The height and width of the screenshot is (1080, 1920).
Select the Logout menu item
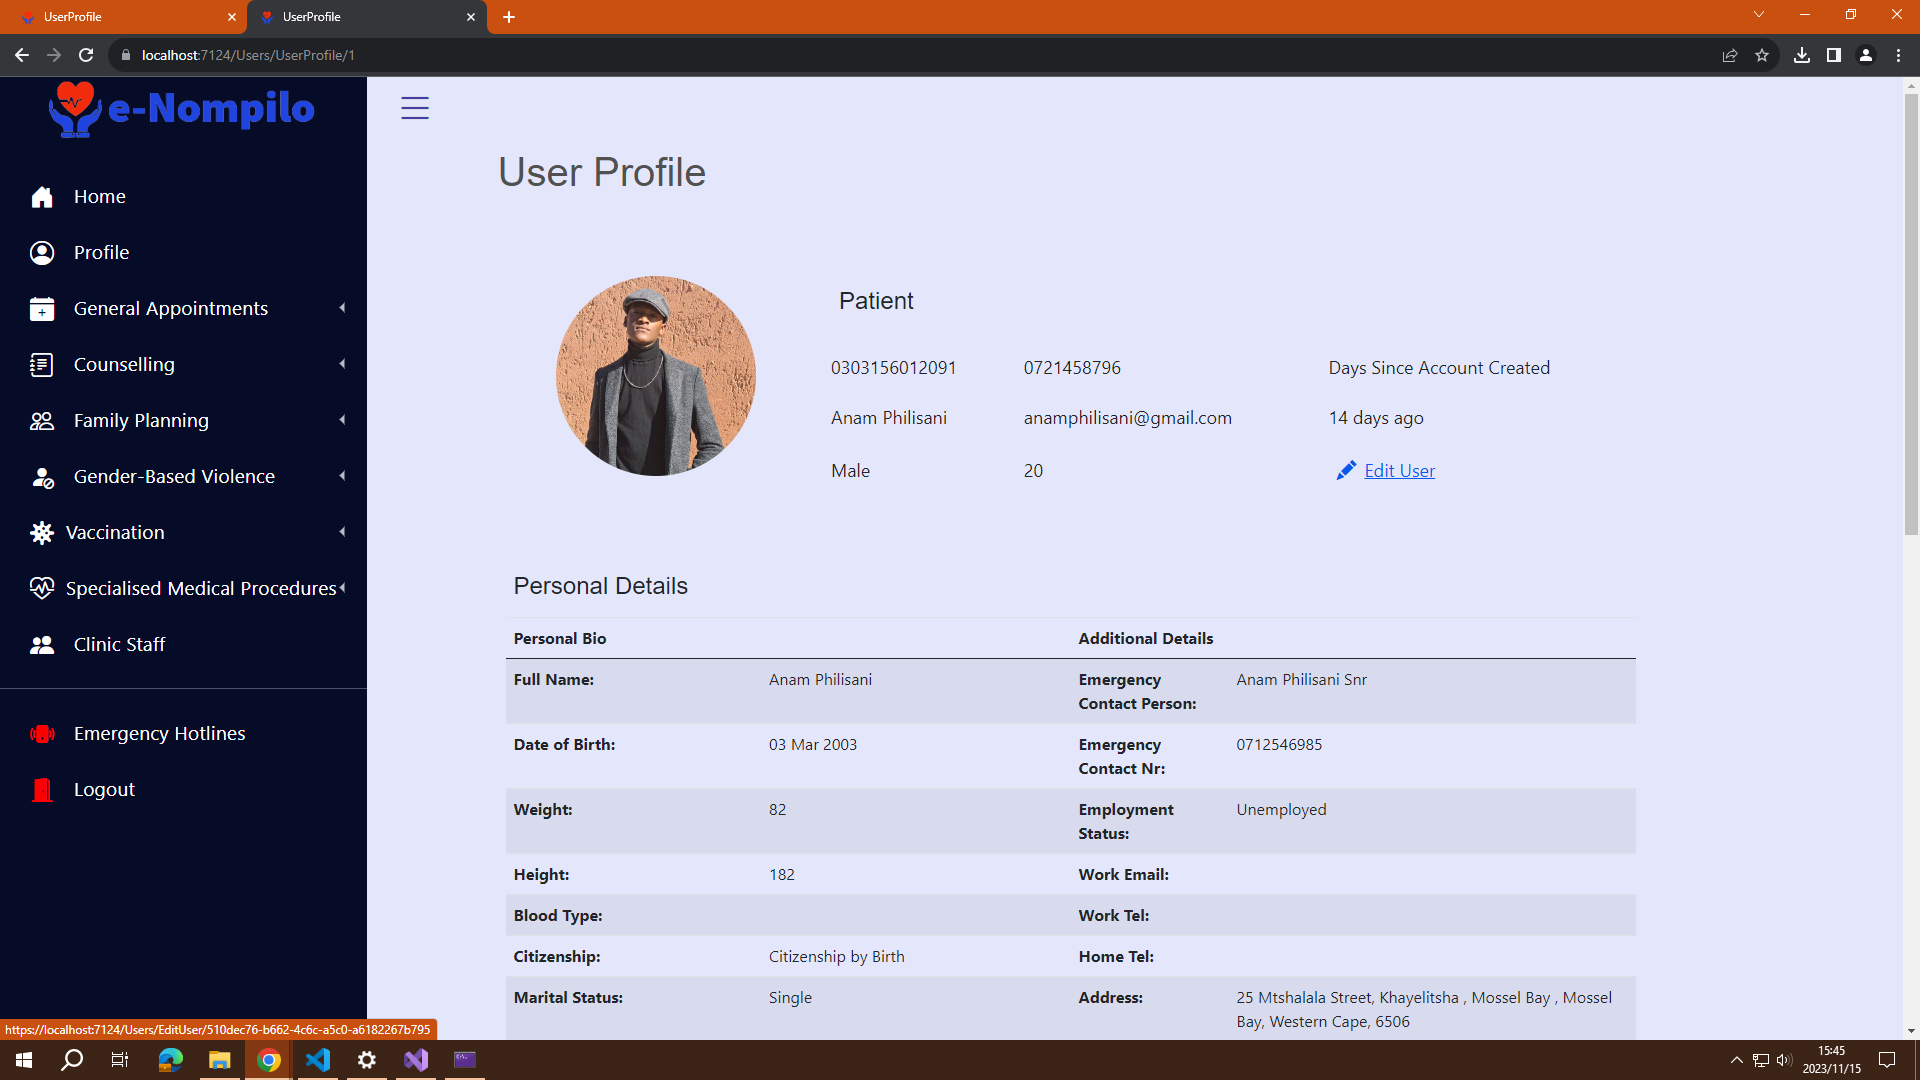click(x=104, y=790)
